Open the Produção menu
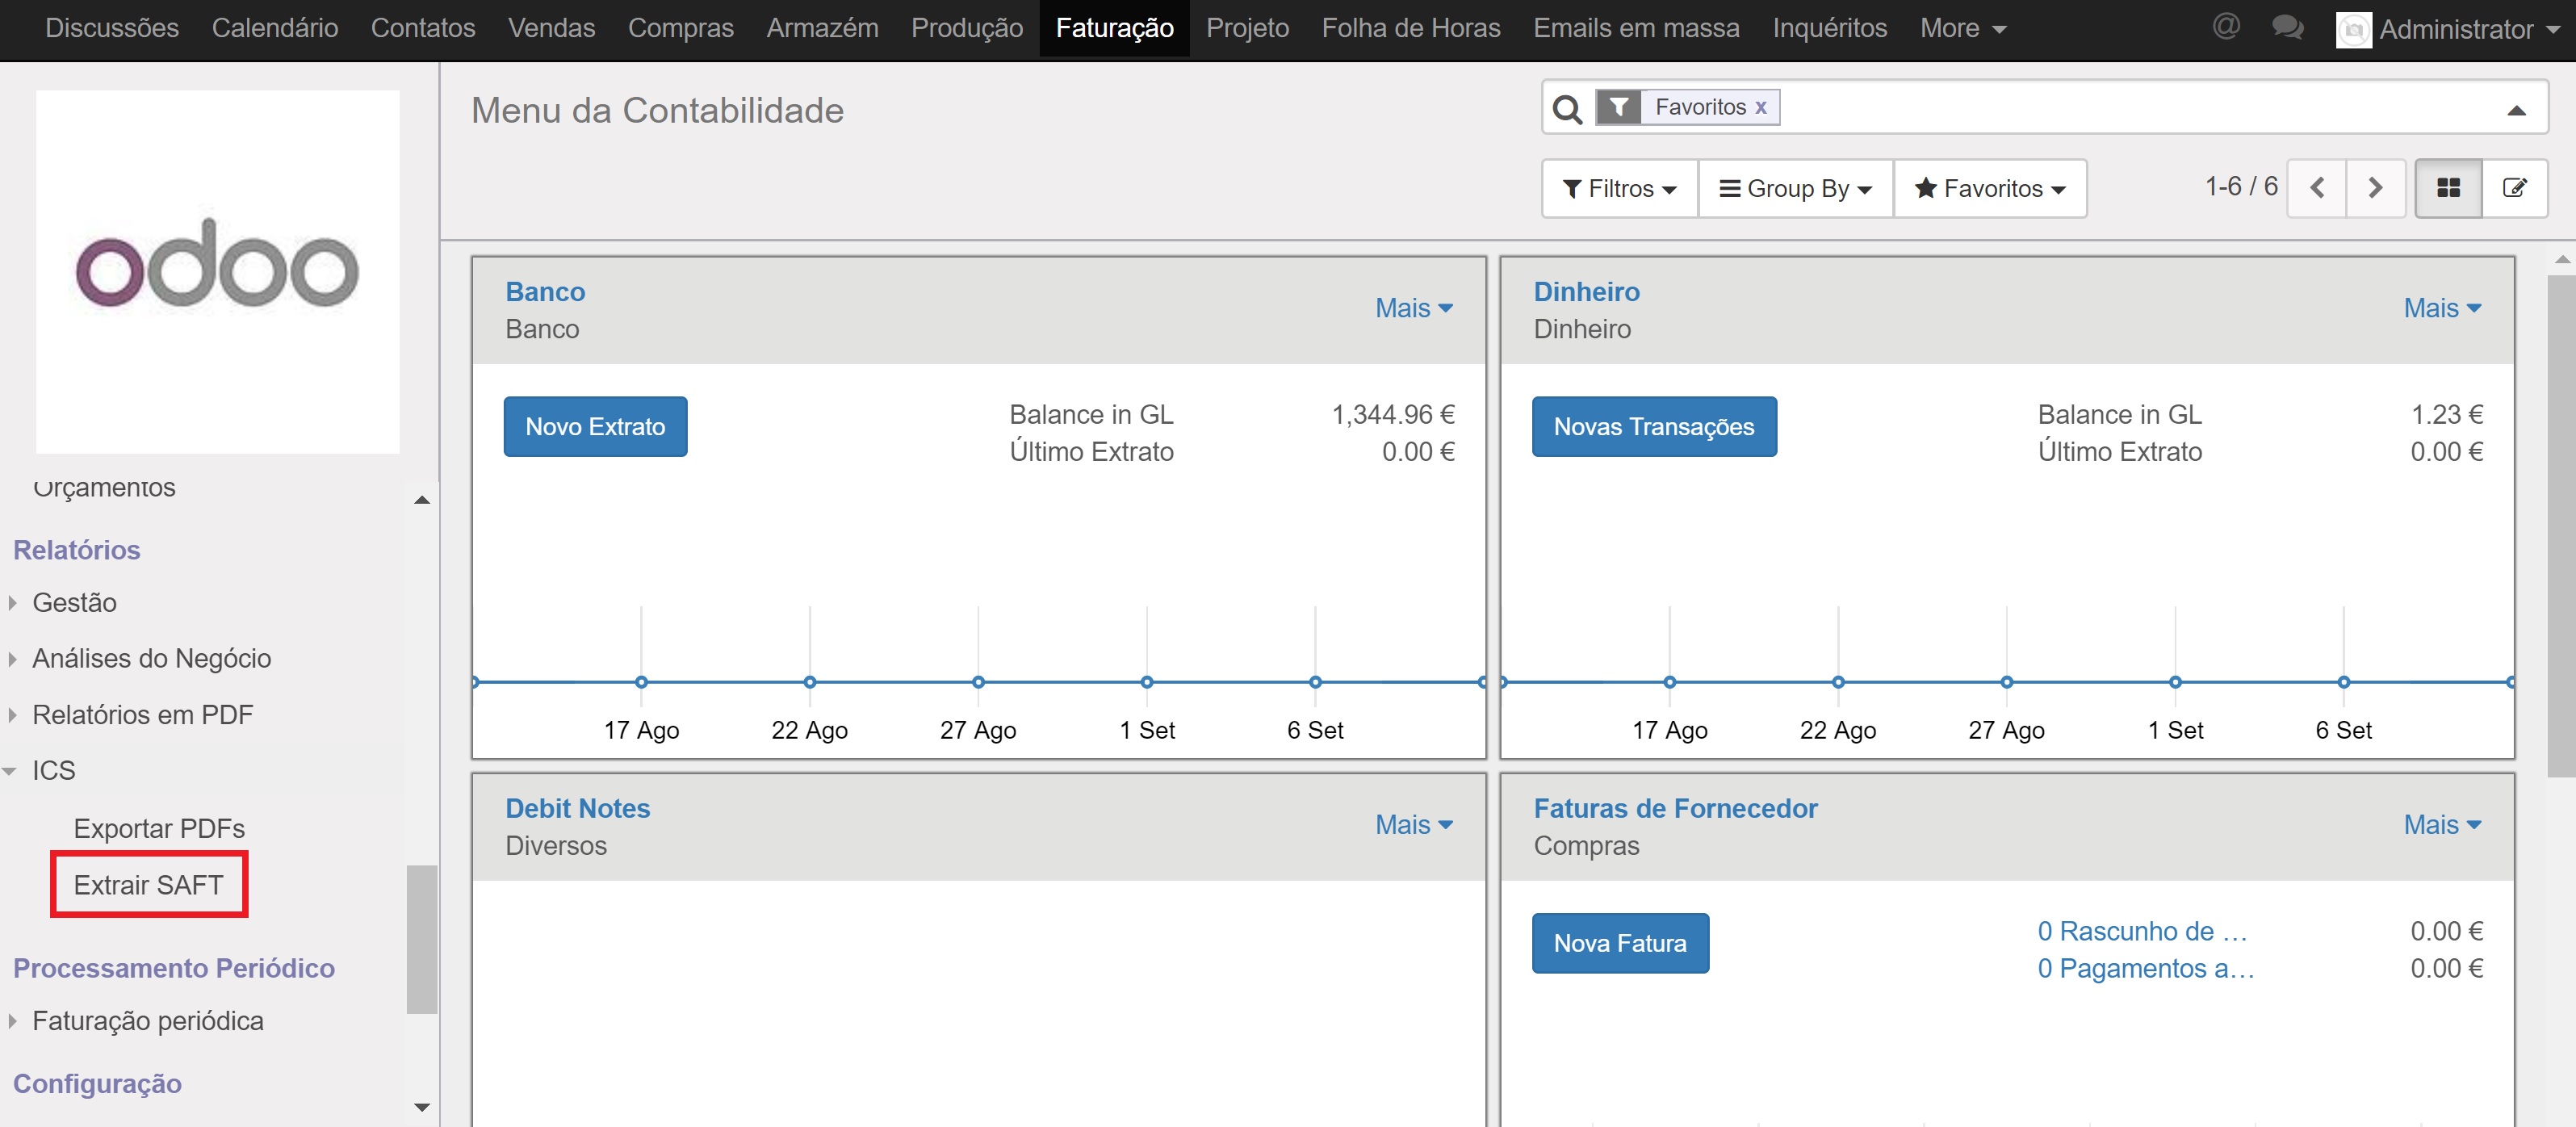Viewport: 2576px width, 1127px height. point(966,28)
